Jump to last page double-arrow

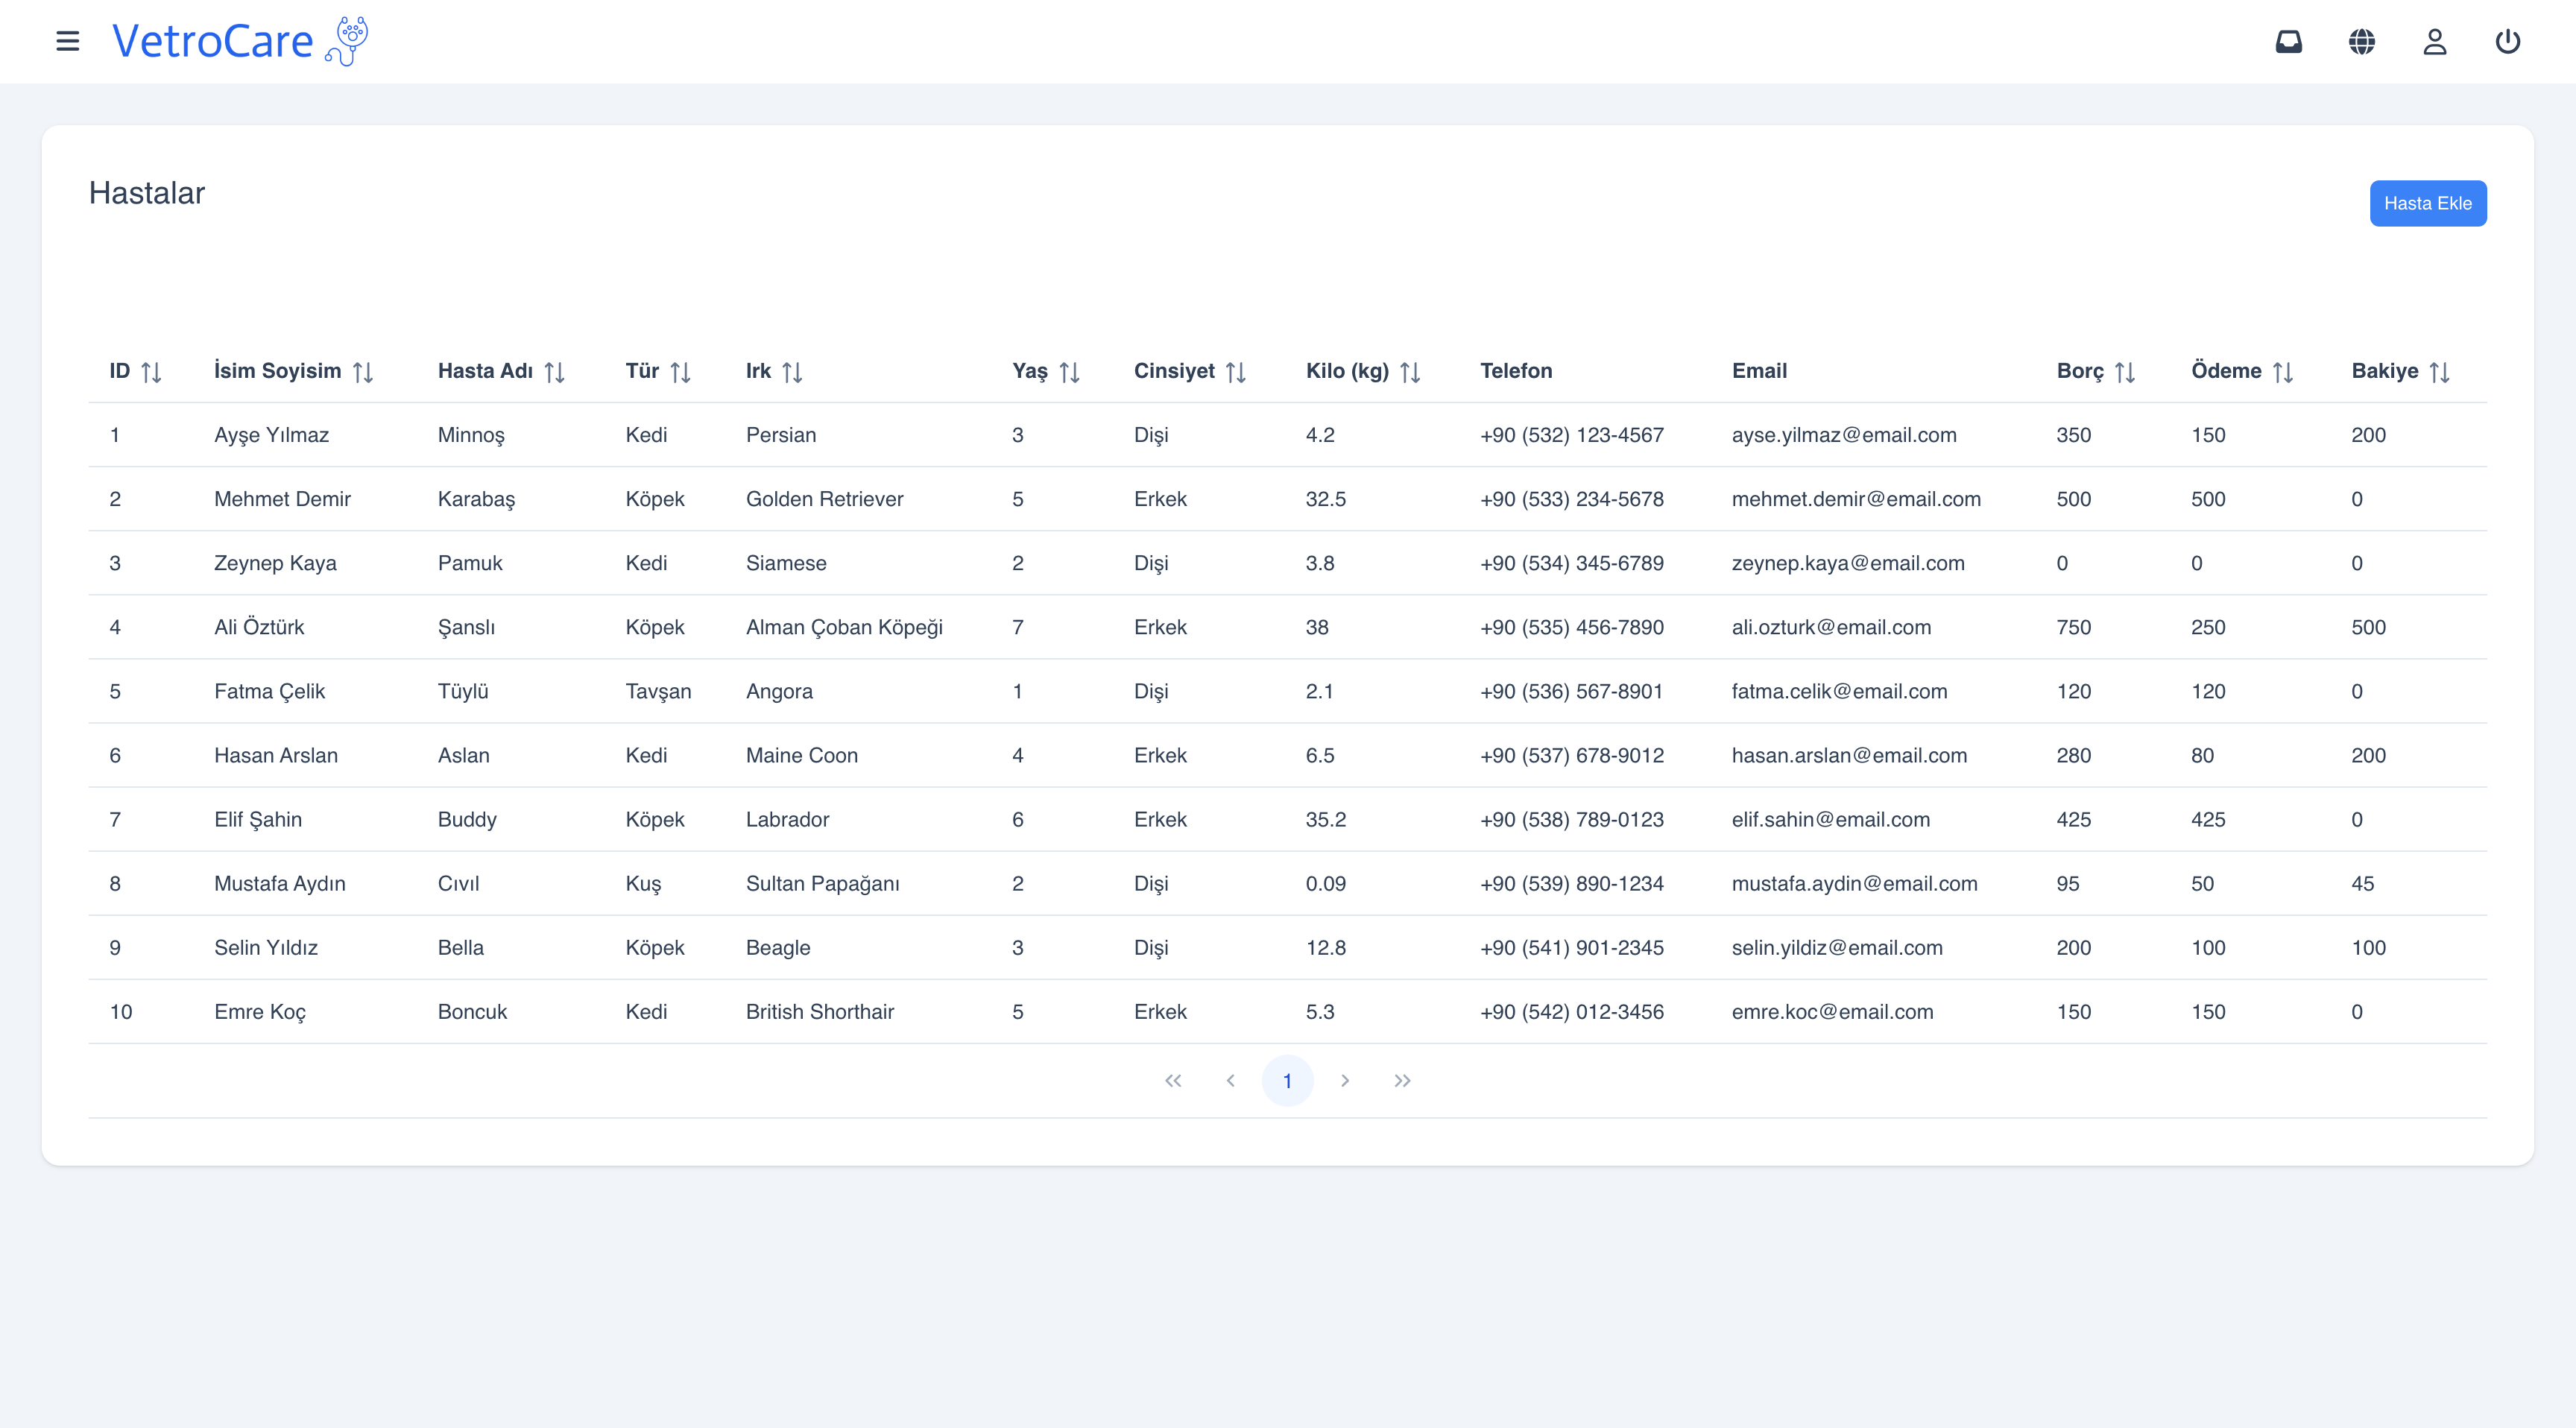point(1402,1080)
